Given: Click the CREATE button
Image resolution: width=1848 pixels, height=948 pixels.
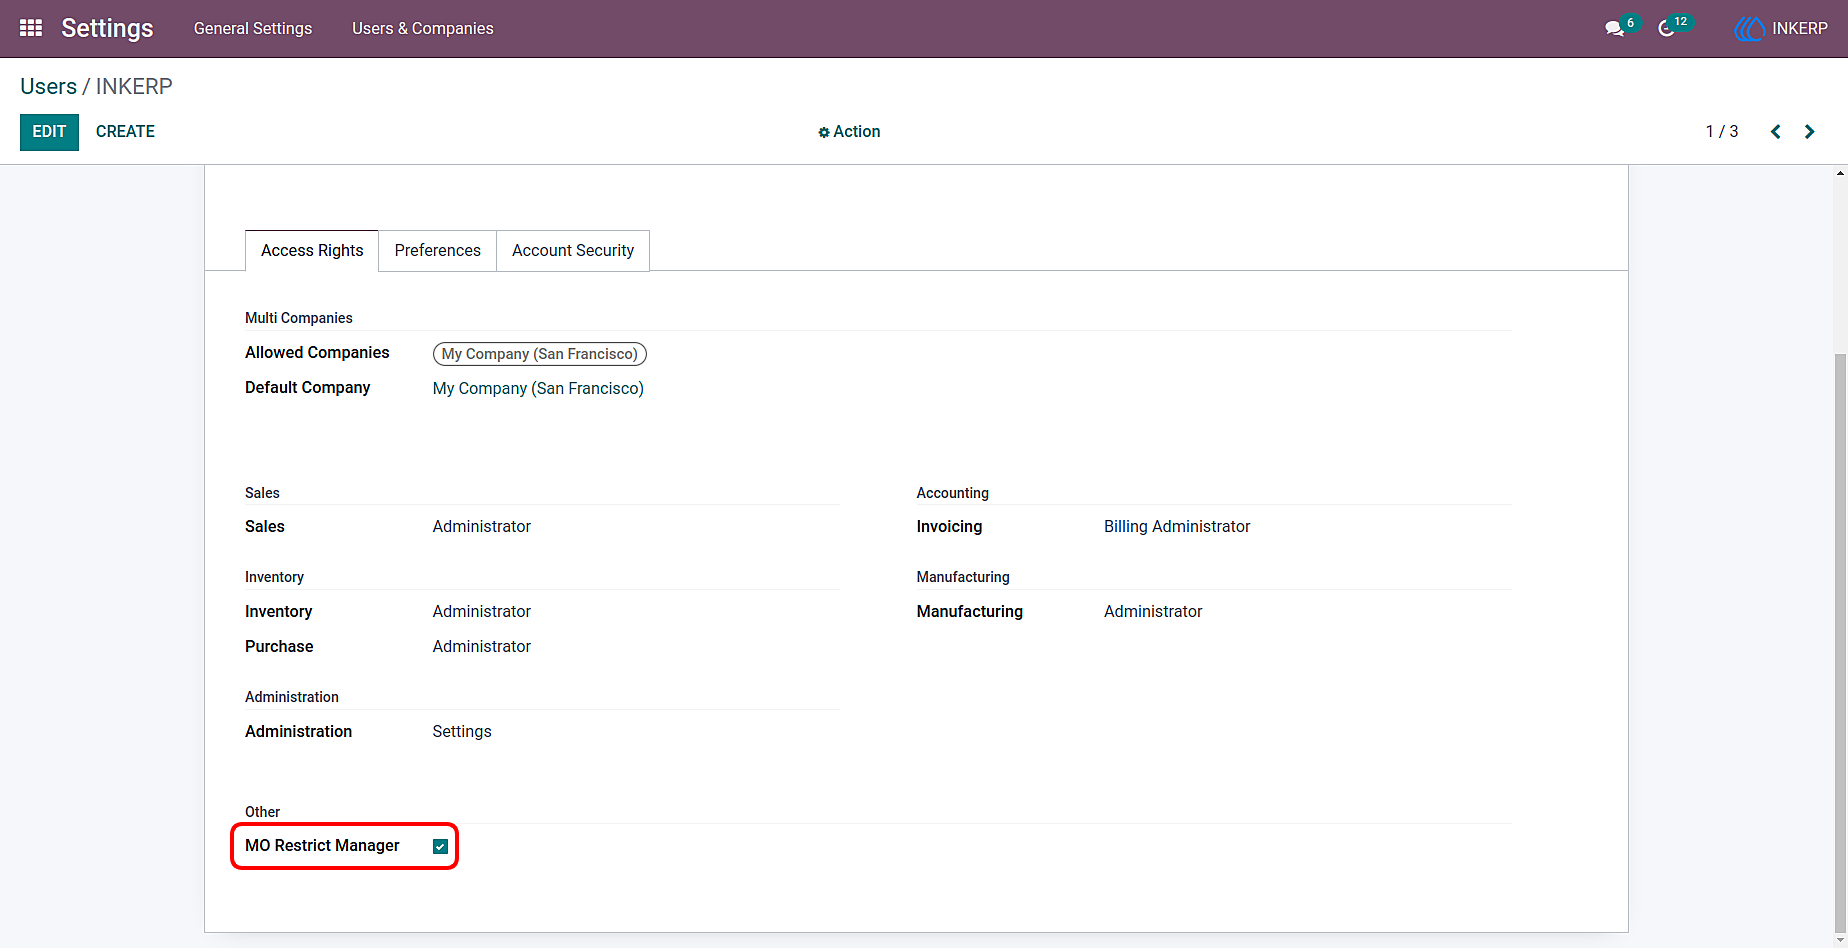Looking at the screenshot, I should (x=125, y=132).
